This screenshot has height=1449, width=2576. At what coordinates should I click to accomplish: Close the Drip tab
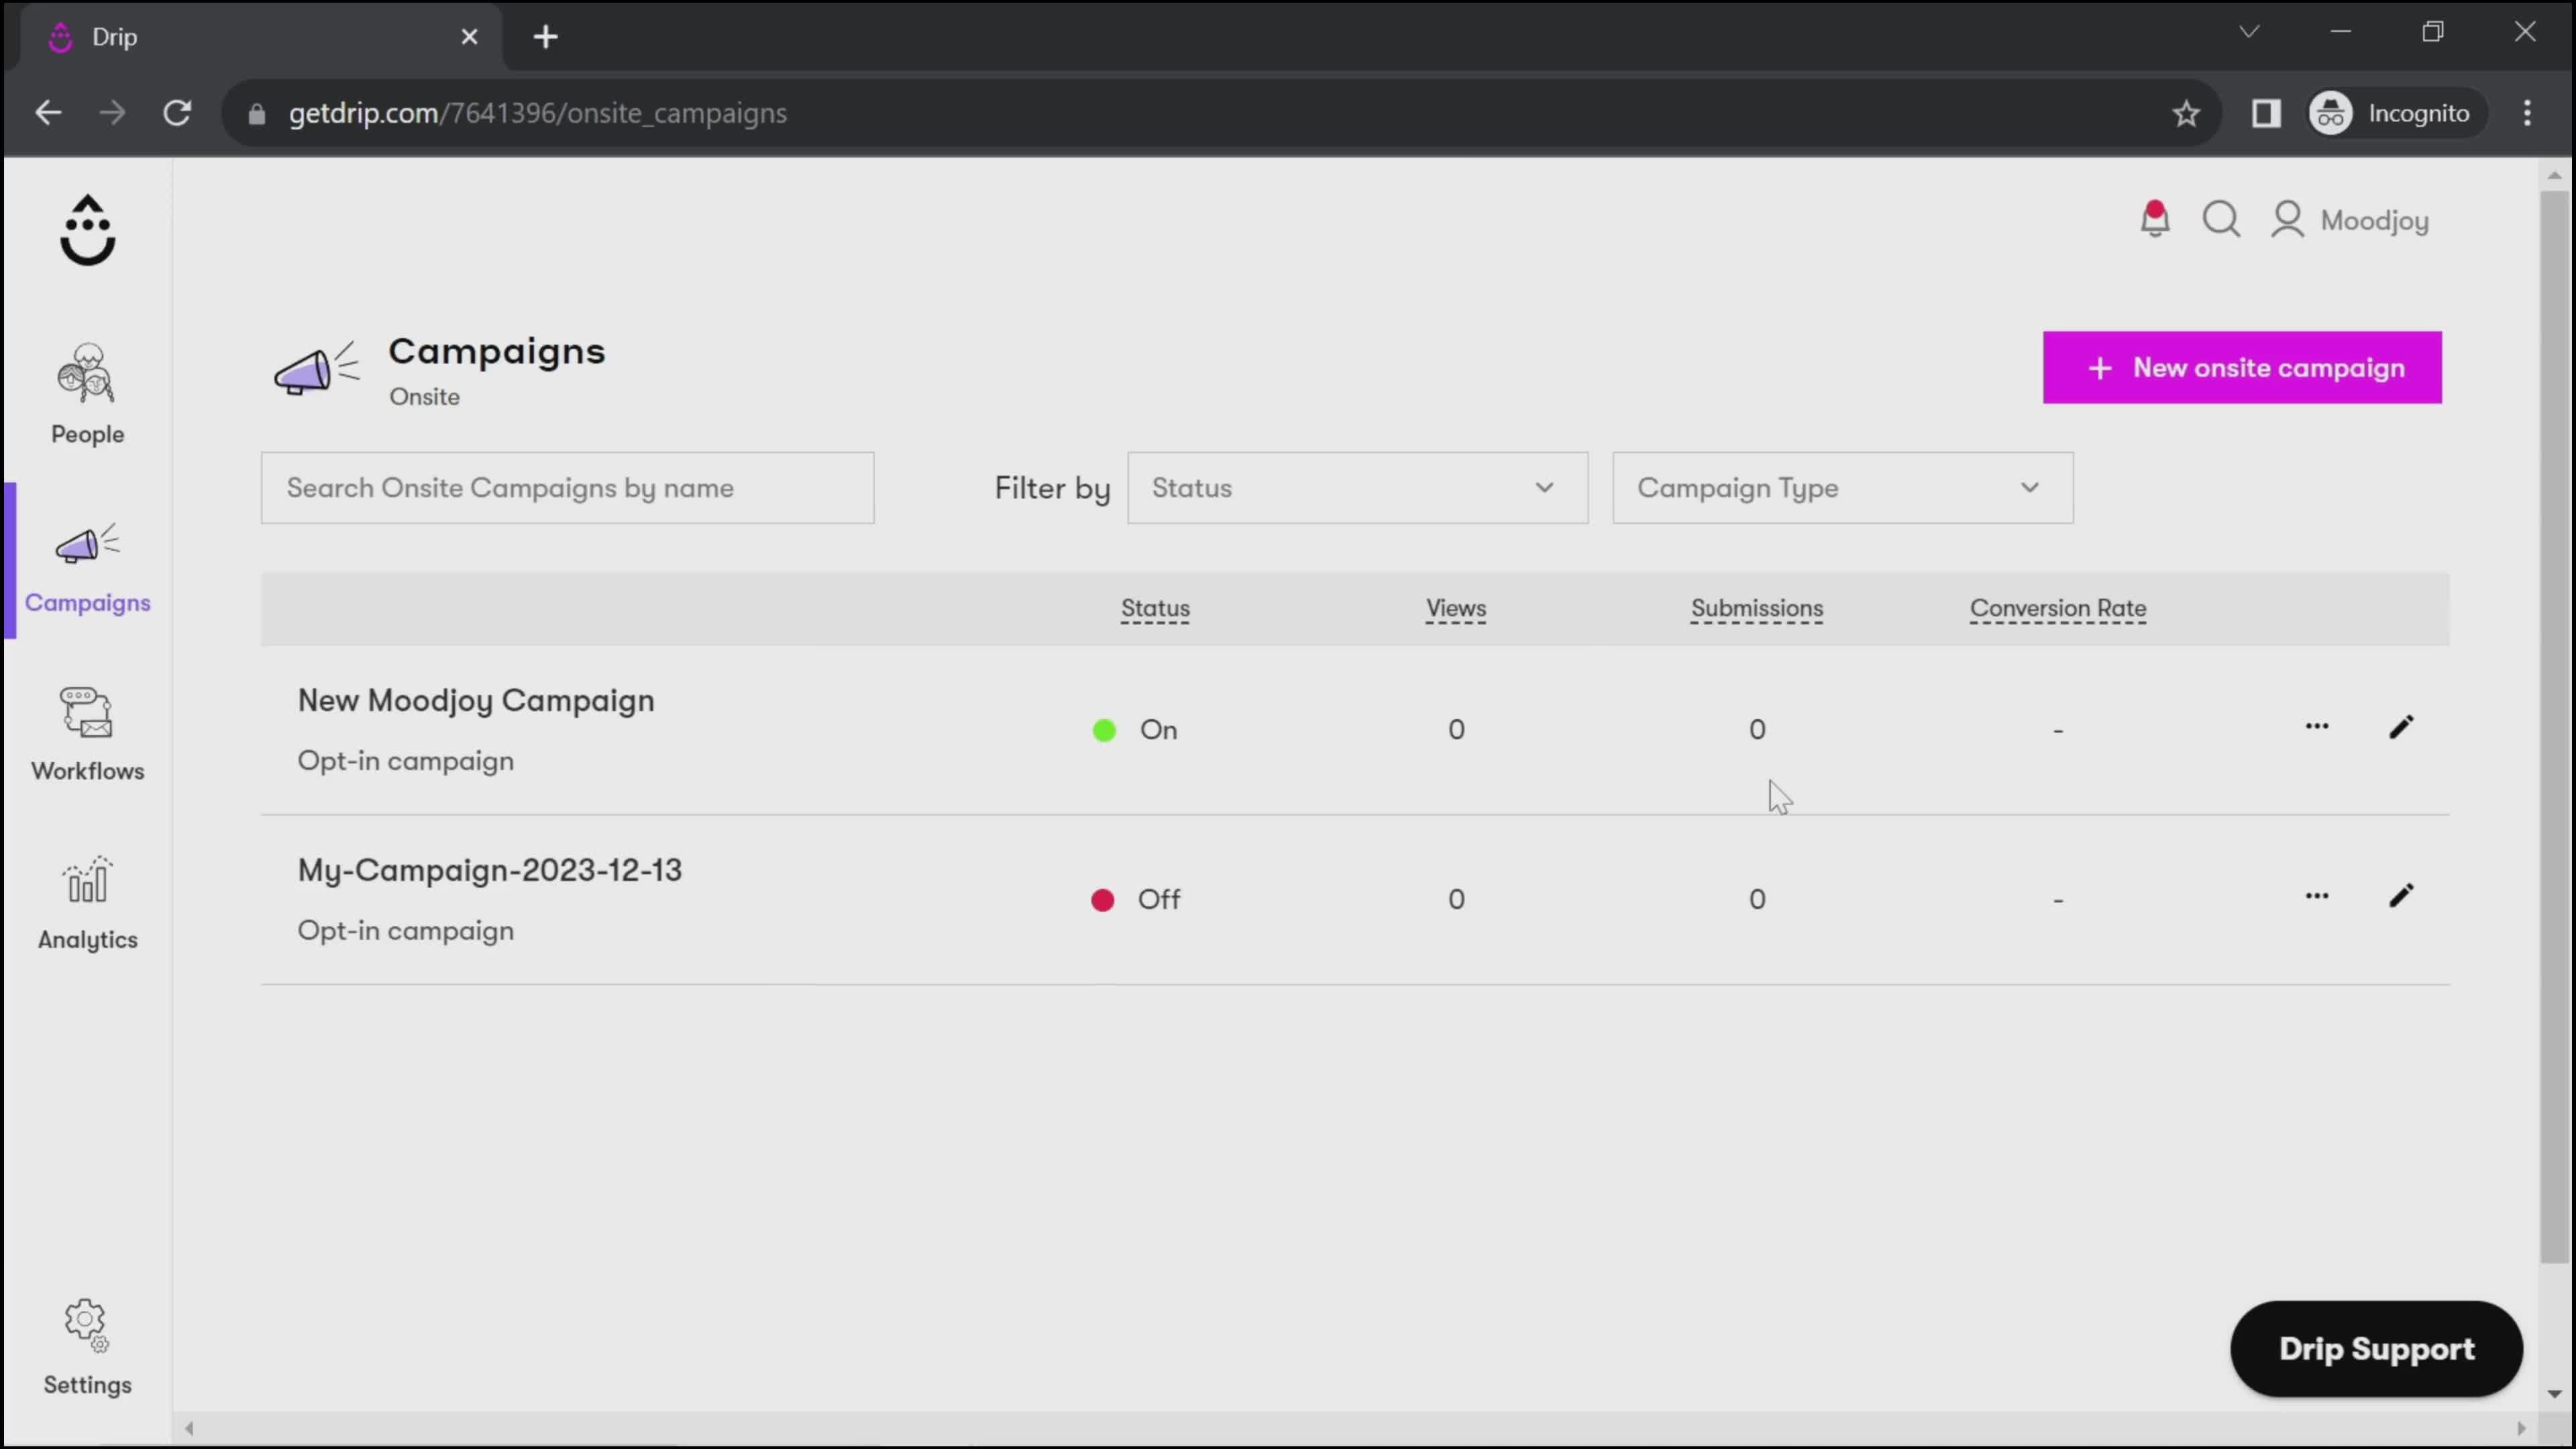coord(469,37)
